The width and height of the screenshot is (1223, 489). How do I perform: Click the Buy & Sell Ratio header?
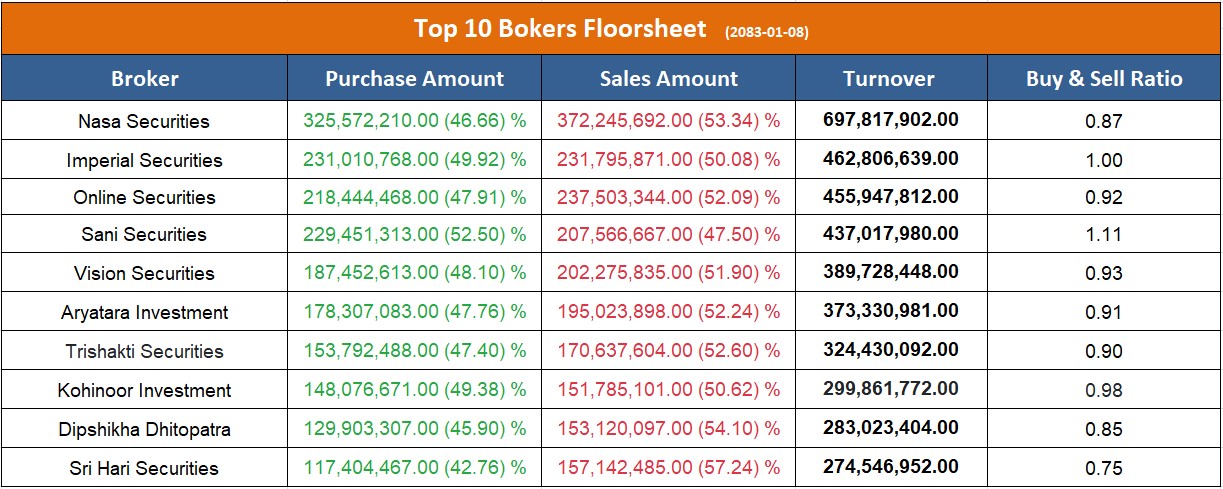(x=1104, y=79)
